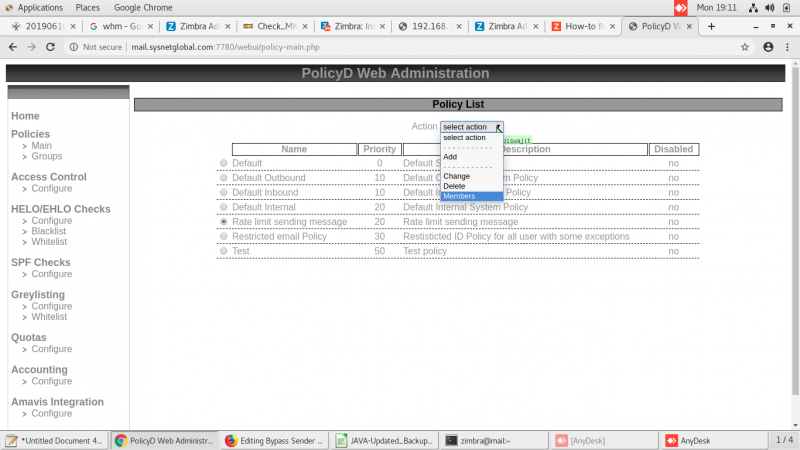
Task: Switch to Firefox Editing Bypass Sender taskbar item
Action: (x=275, y=440)
